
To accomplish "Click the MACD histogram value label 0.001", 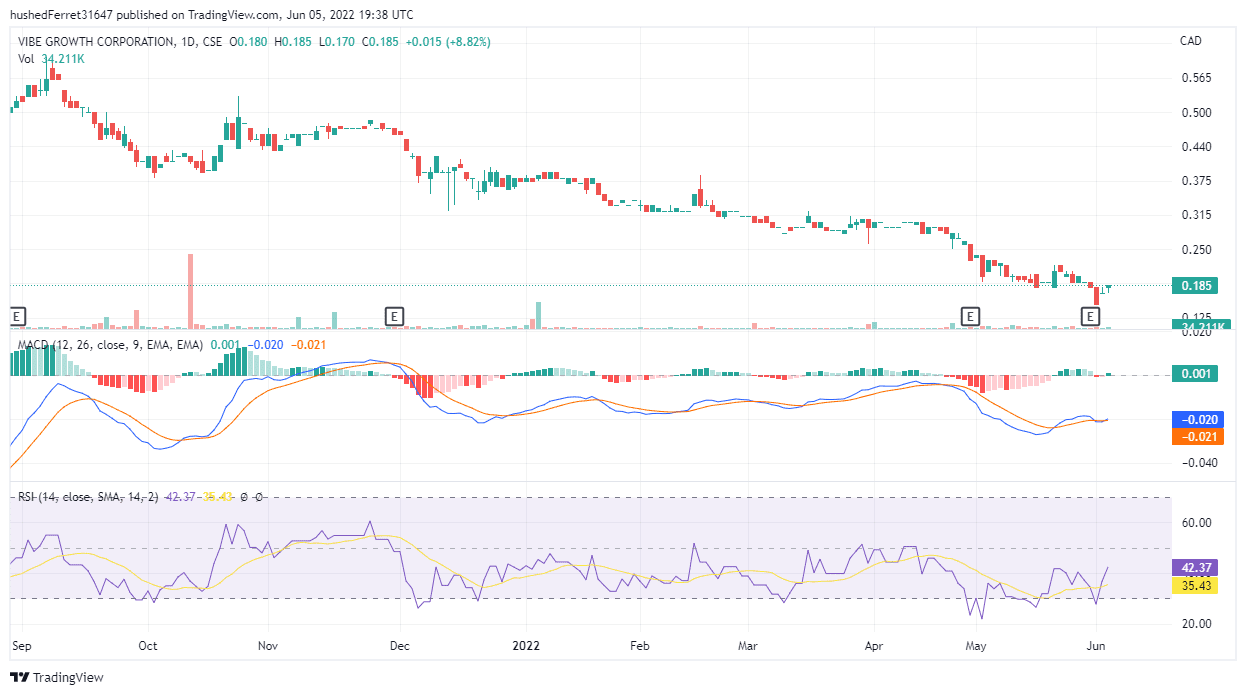I will click(x=1197, y=374).
